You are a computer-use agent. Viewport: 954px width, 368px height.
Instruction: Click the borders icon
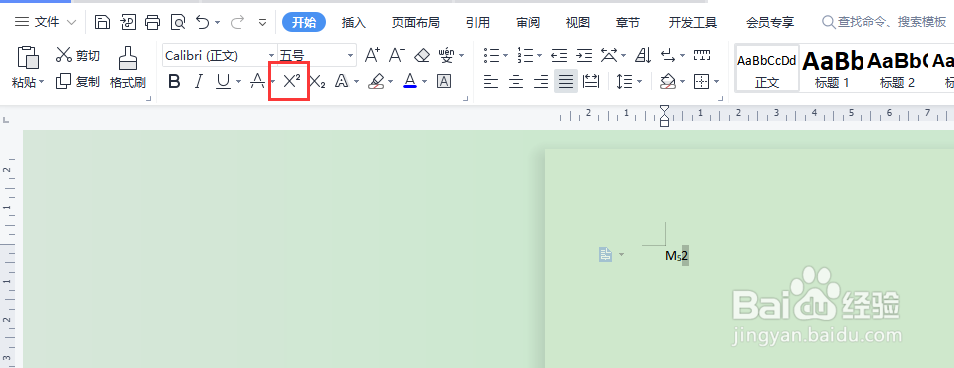point(702,81)
